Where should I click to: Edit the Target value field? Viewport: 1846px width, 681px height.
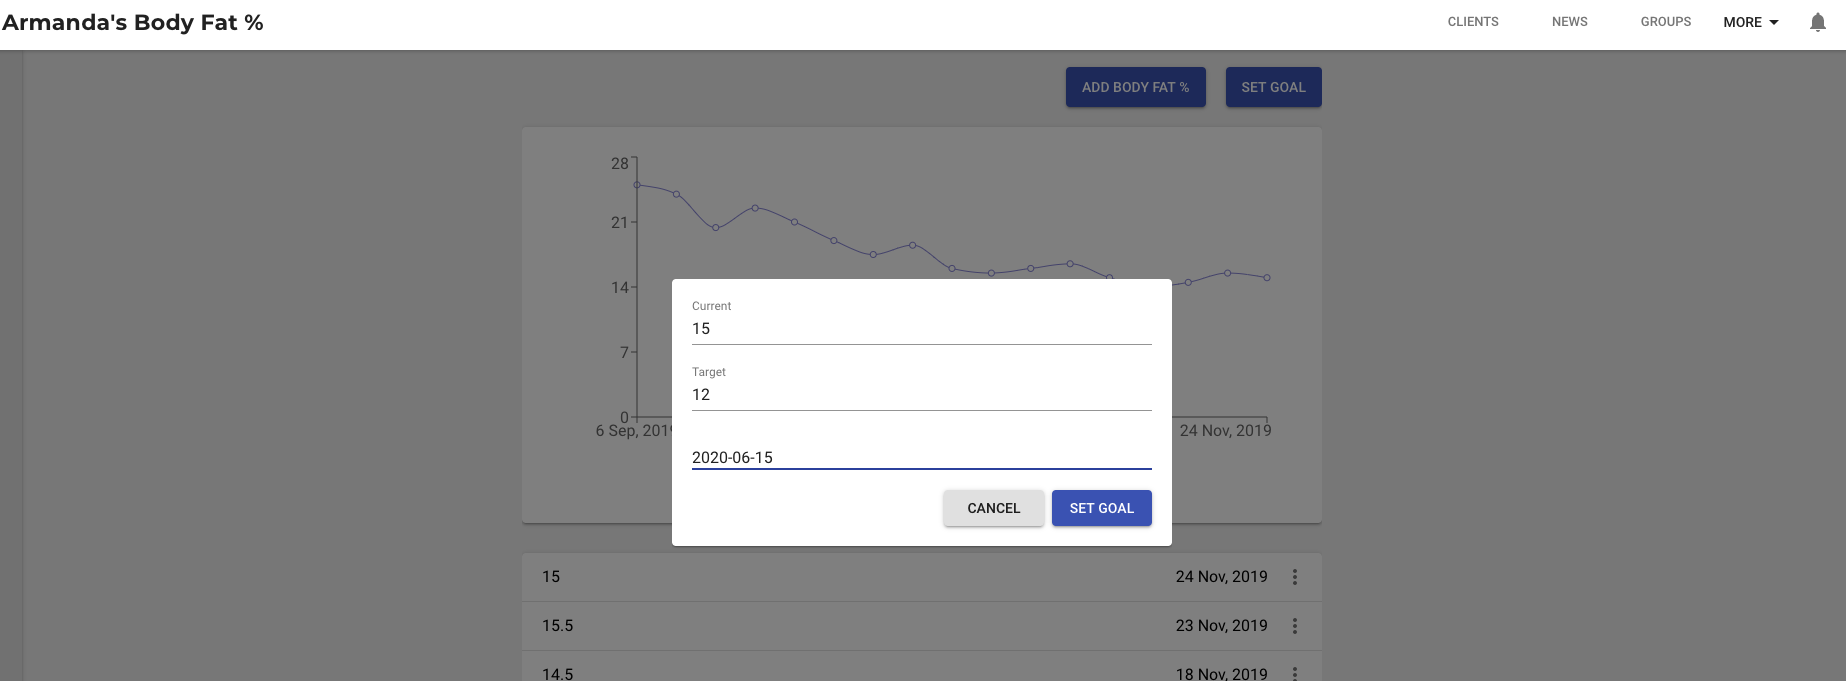[x=922, y=395]
